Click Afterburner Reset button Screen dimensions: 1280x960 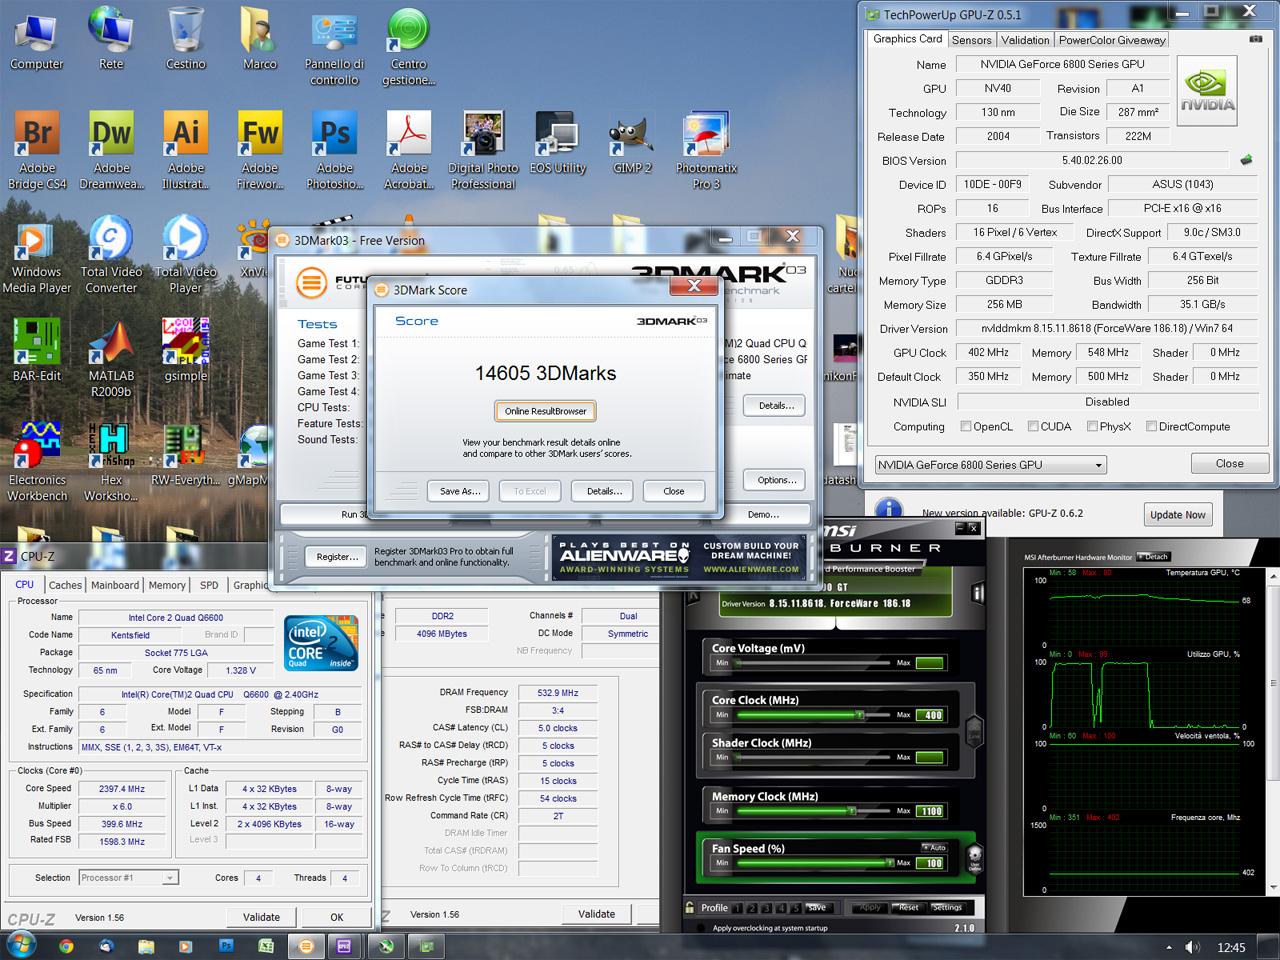click(908, 907)
